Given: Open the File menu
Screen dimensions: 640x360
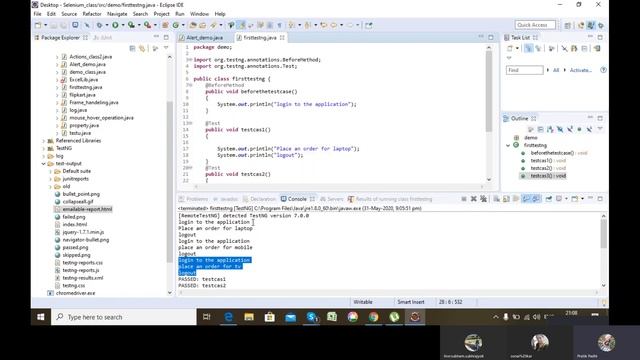Looking at the screenshot, I should (38, 14).
